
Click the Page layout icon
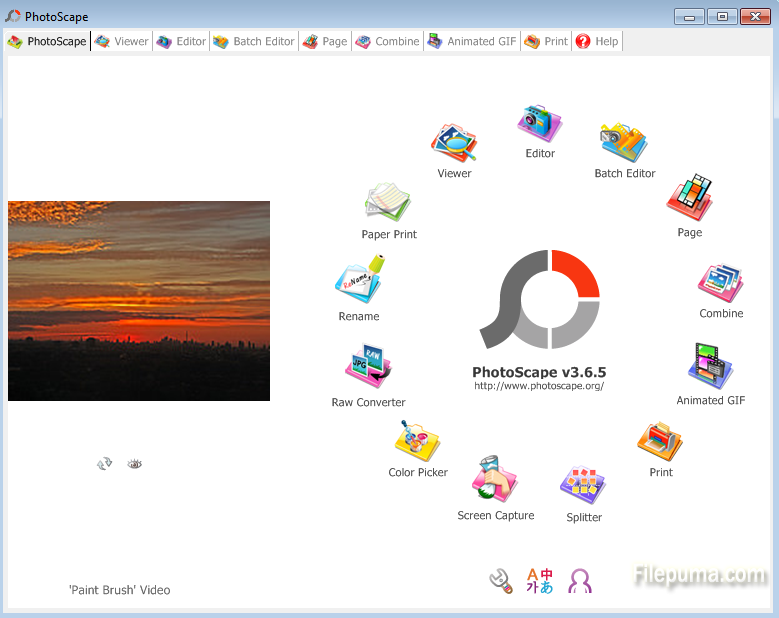click(x=689, y=200)
